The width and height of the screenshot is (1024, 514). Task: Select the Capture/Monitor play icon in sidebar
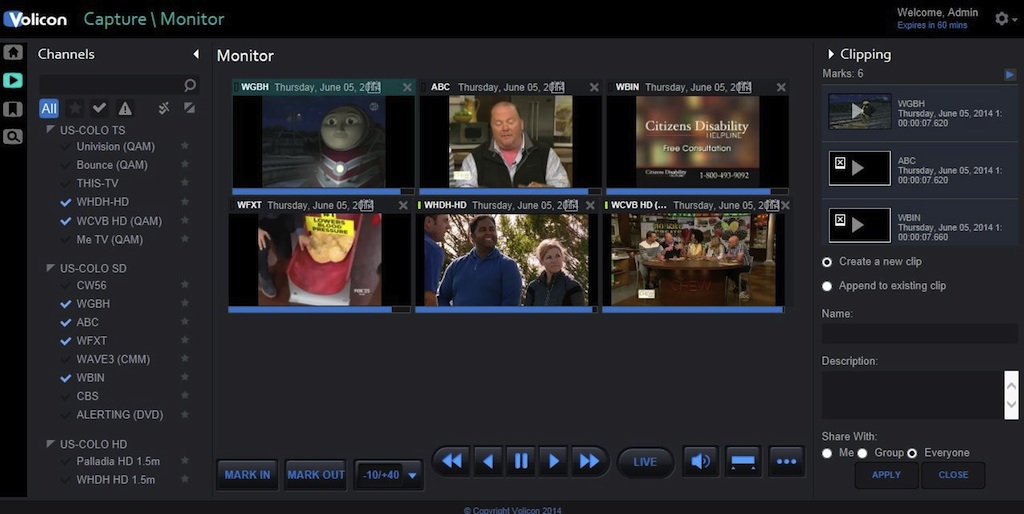coord(13,80)
